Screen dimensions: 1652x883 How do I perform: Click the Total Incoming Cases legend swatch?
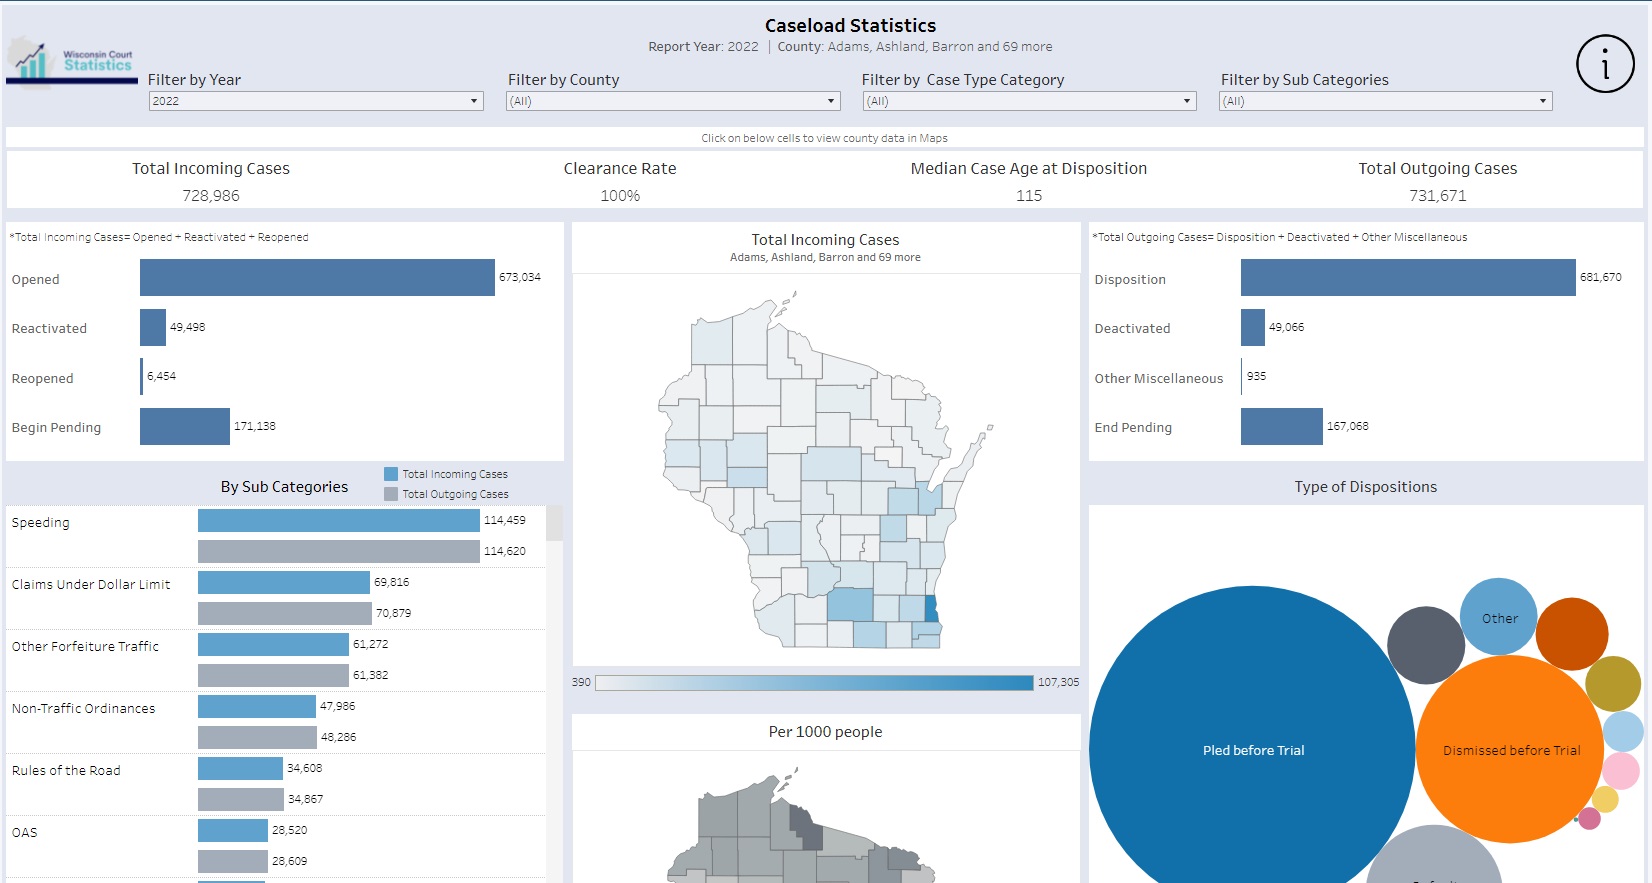tap(391, 474)
